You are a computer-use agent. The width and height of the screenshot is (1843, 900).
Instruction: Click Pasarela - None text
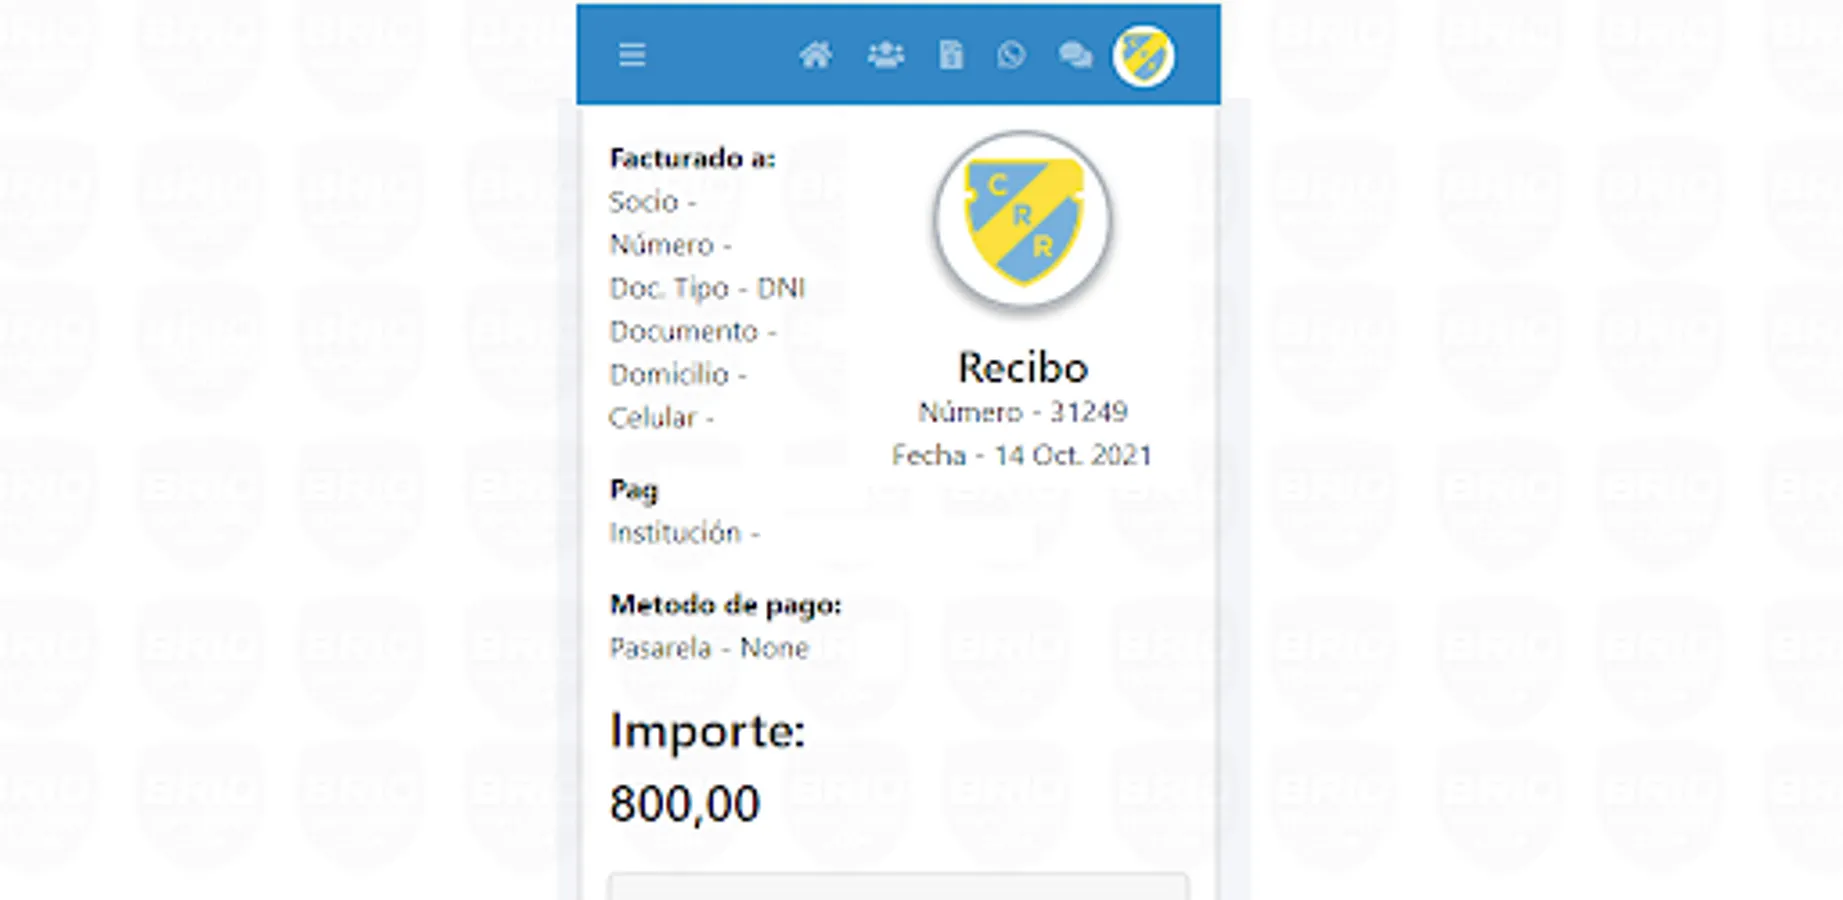(709, 648)
